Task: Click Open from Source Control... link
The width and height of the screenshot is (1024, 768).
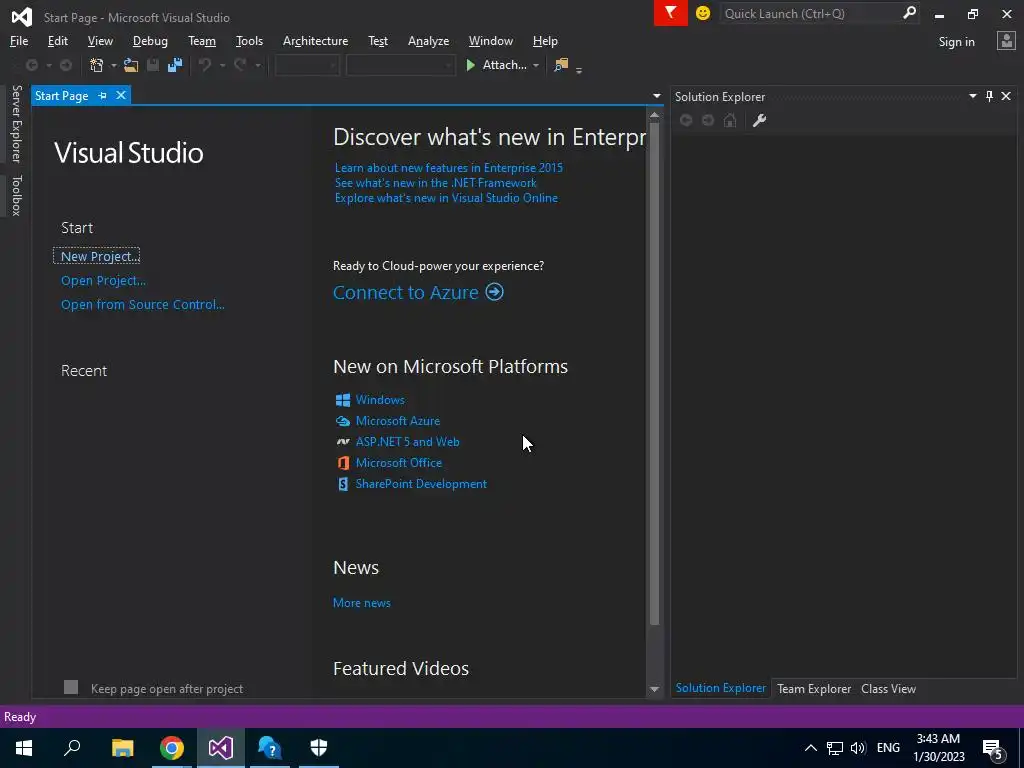Action: click(x=142, y=304)
